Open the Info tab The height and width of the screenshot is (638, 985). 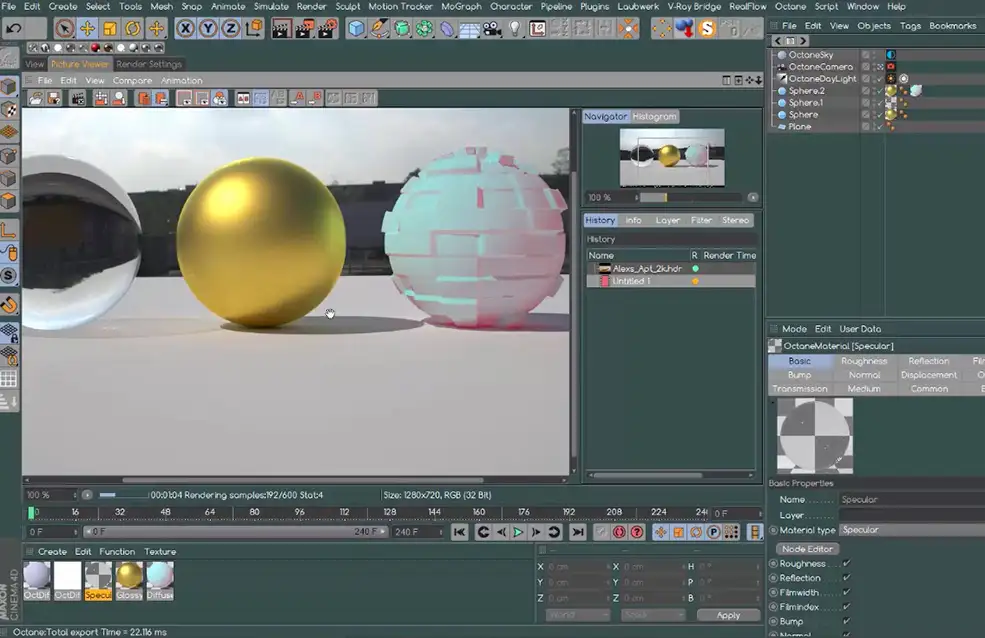click(x=633, y=220)
